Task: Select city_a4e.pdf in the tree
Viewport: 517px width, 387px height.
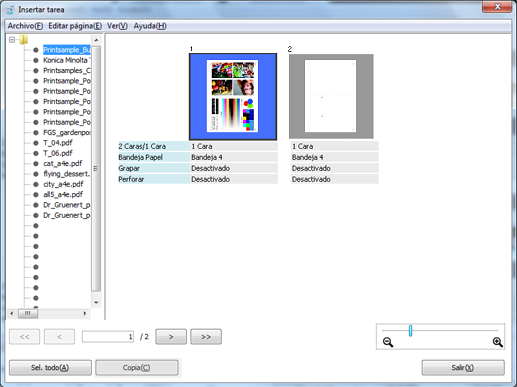Action: point(63,184)
